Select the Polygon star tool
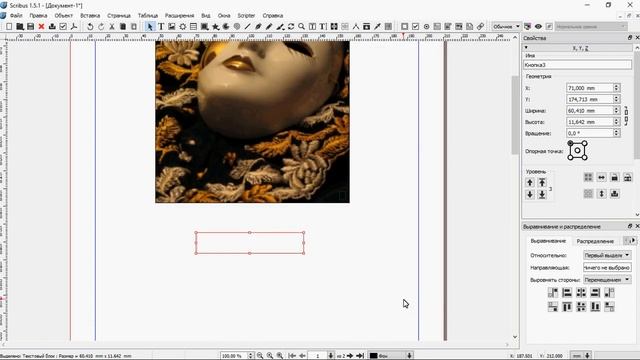Viewport: 640px width, 360px height. [215, 27]
